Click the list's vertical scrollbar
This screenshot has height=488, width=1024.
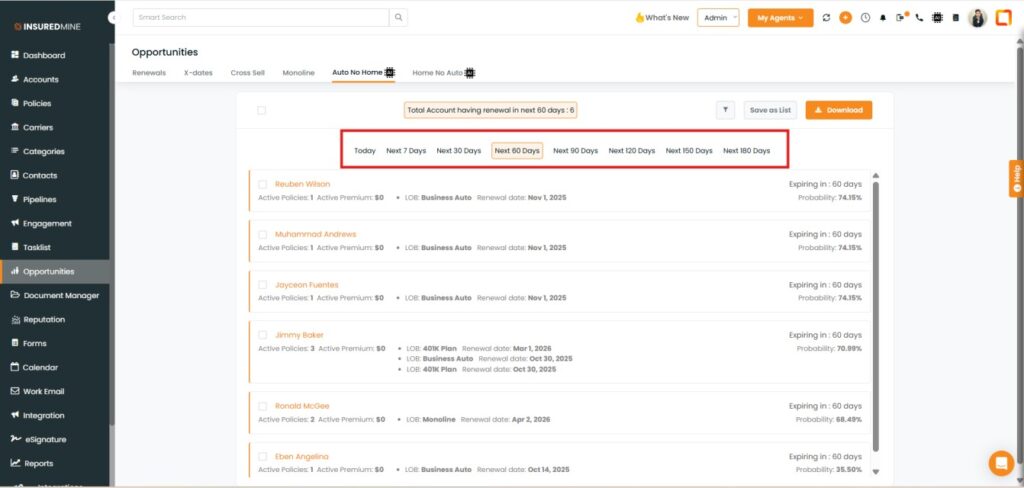[876, 310]
